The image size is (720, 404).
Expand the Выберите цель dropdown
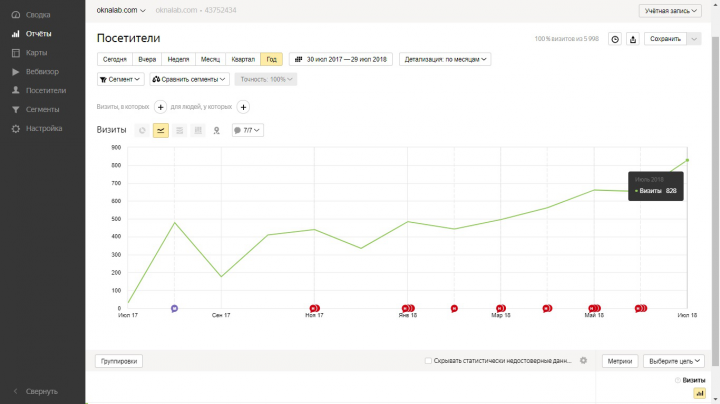pos(674,361)
